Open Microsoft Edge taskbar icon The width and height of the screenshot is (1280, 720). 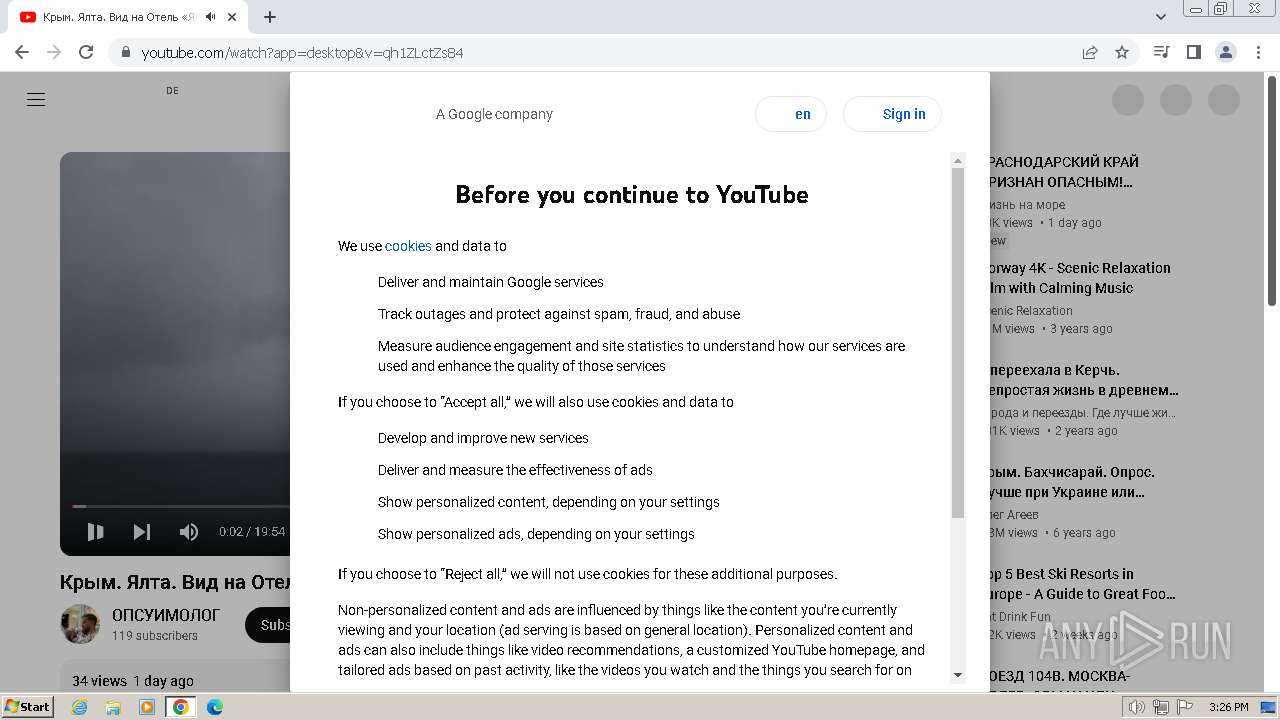click(214, 707)
